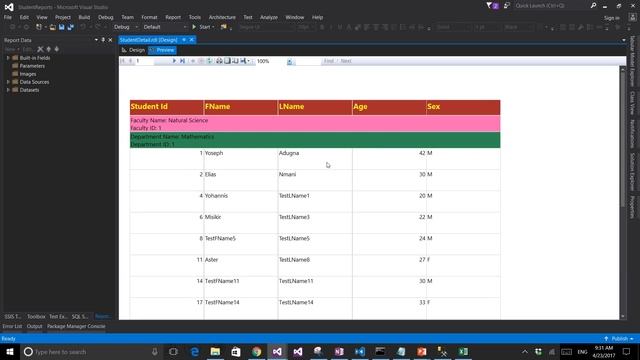The height and width of the screenshot is (360, 640).
Task: Click the New Project icon
Action: [39, 27]
